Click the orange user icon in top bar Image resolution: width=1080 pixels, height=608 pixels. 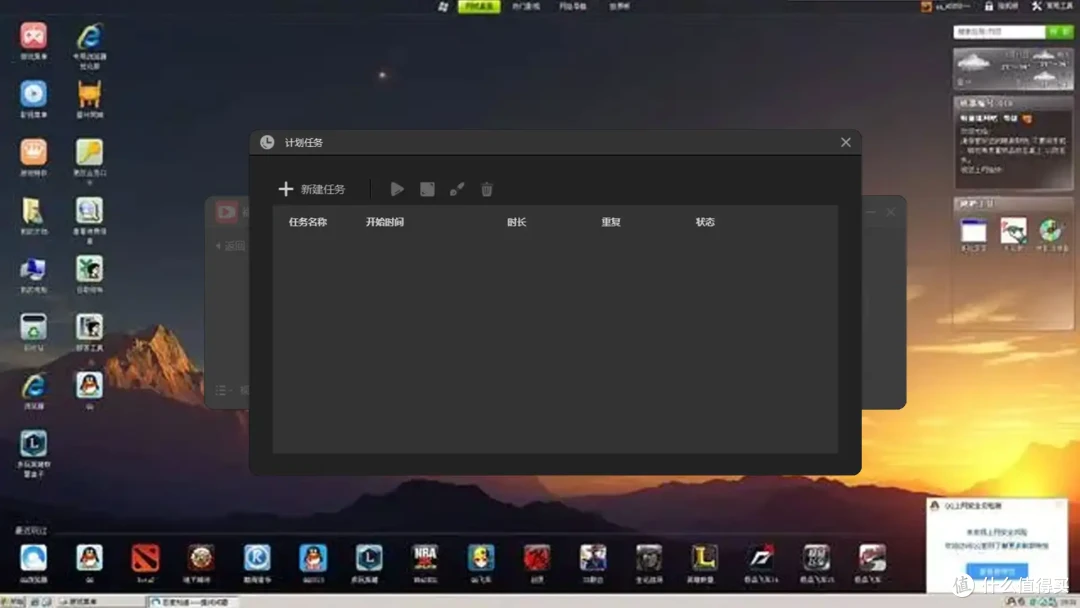(926, 6)
